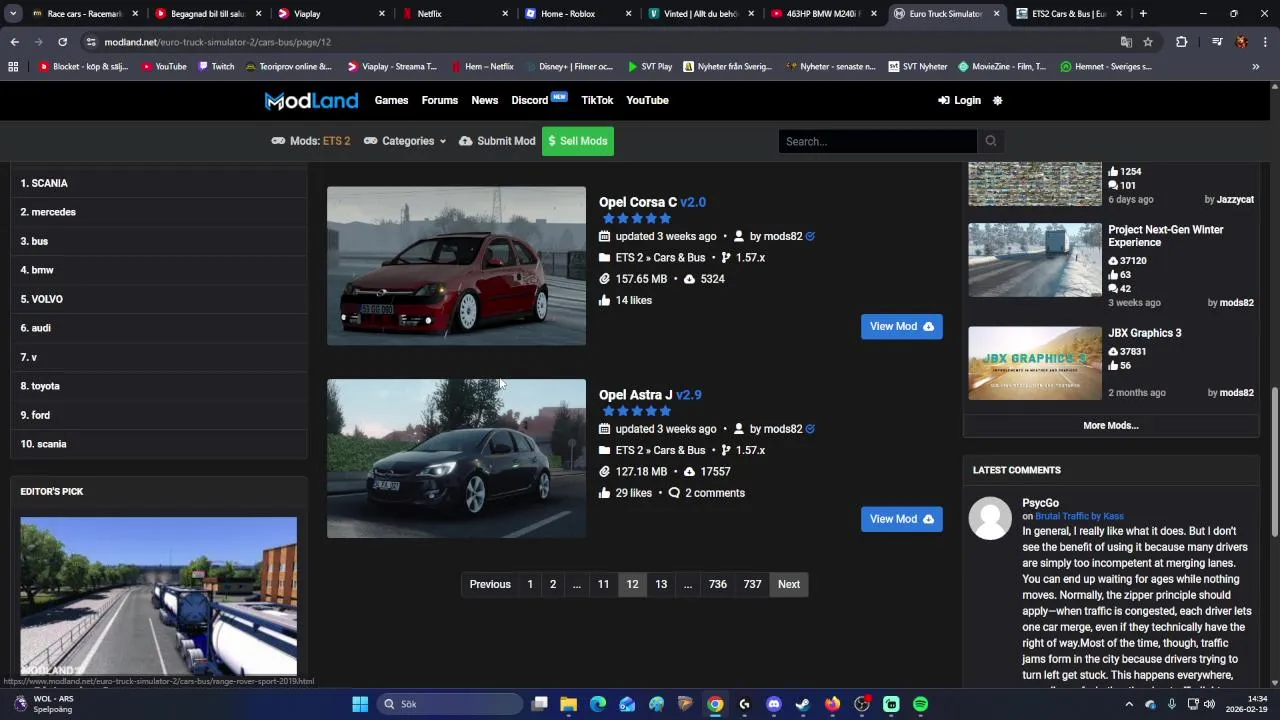Switch to the Home - Roblox tab
The image size is (1280, 720).
point(578,14)
